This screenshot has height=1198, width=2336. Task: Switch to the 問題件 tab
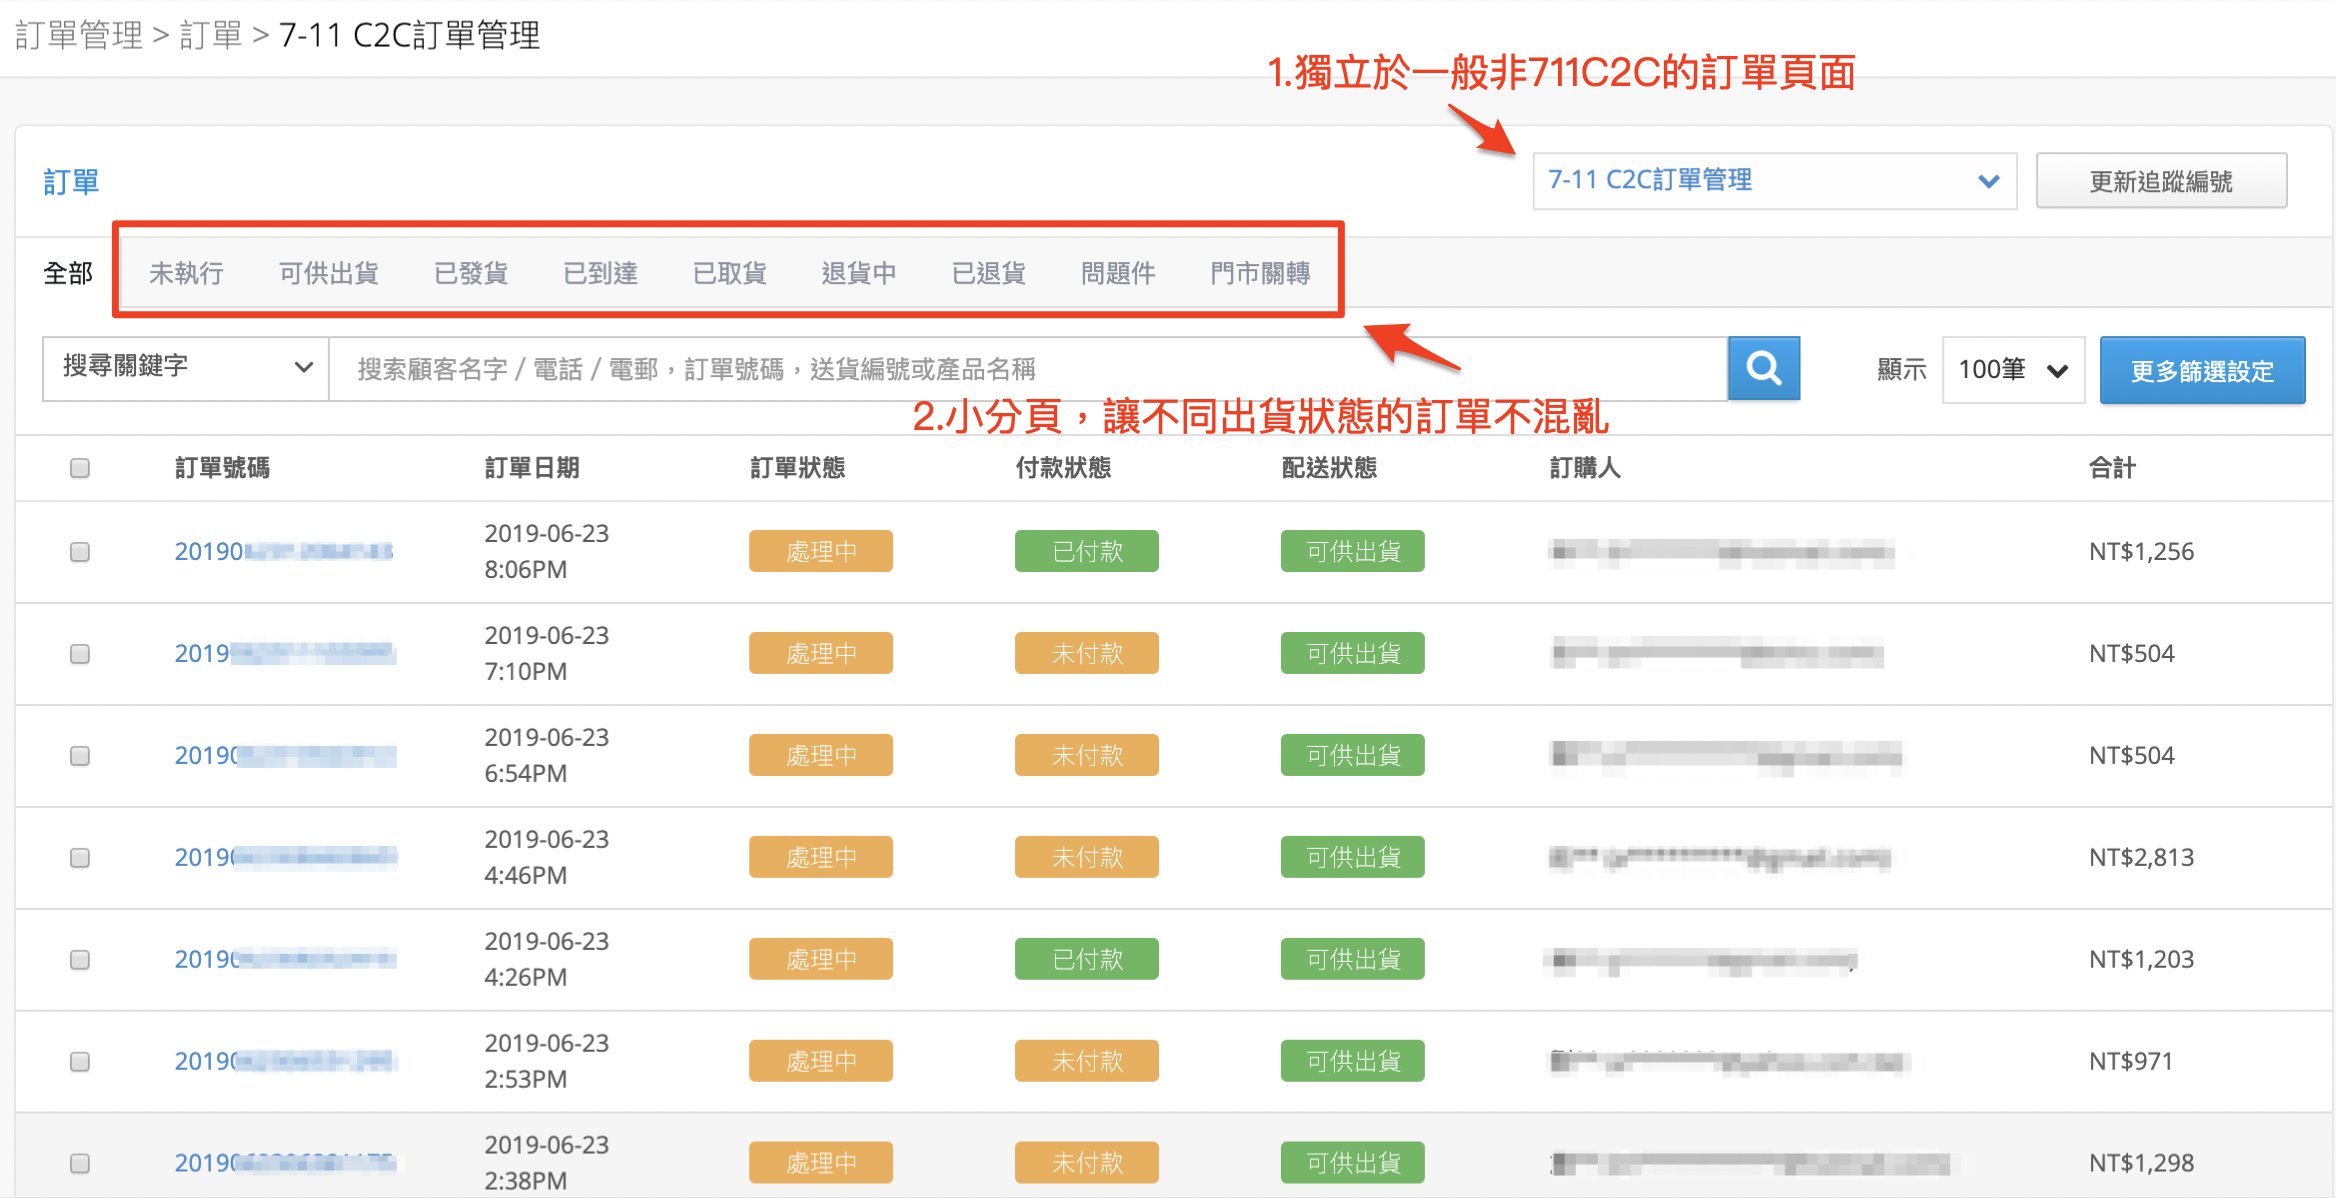click(x=1118, y=273)
